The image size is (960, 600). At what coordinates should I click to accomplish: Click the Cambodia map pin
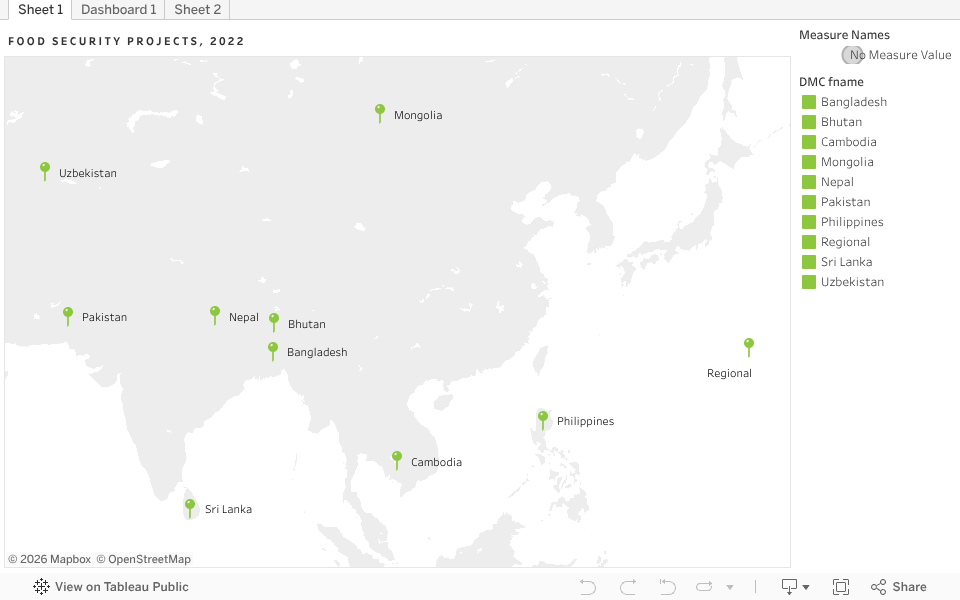397,460
